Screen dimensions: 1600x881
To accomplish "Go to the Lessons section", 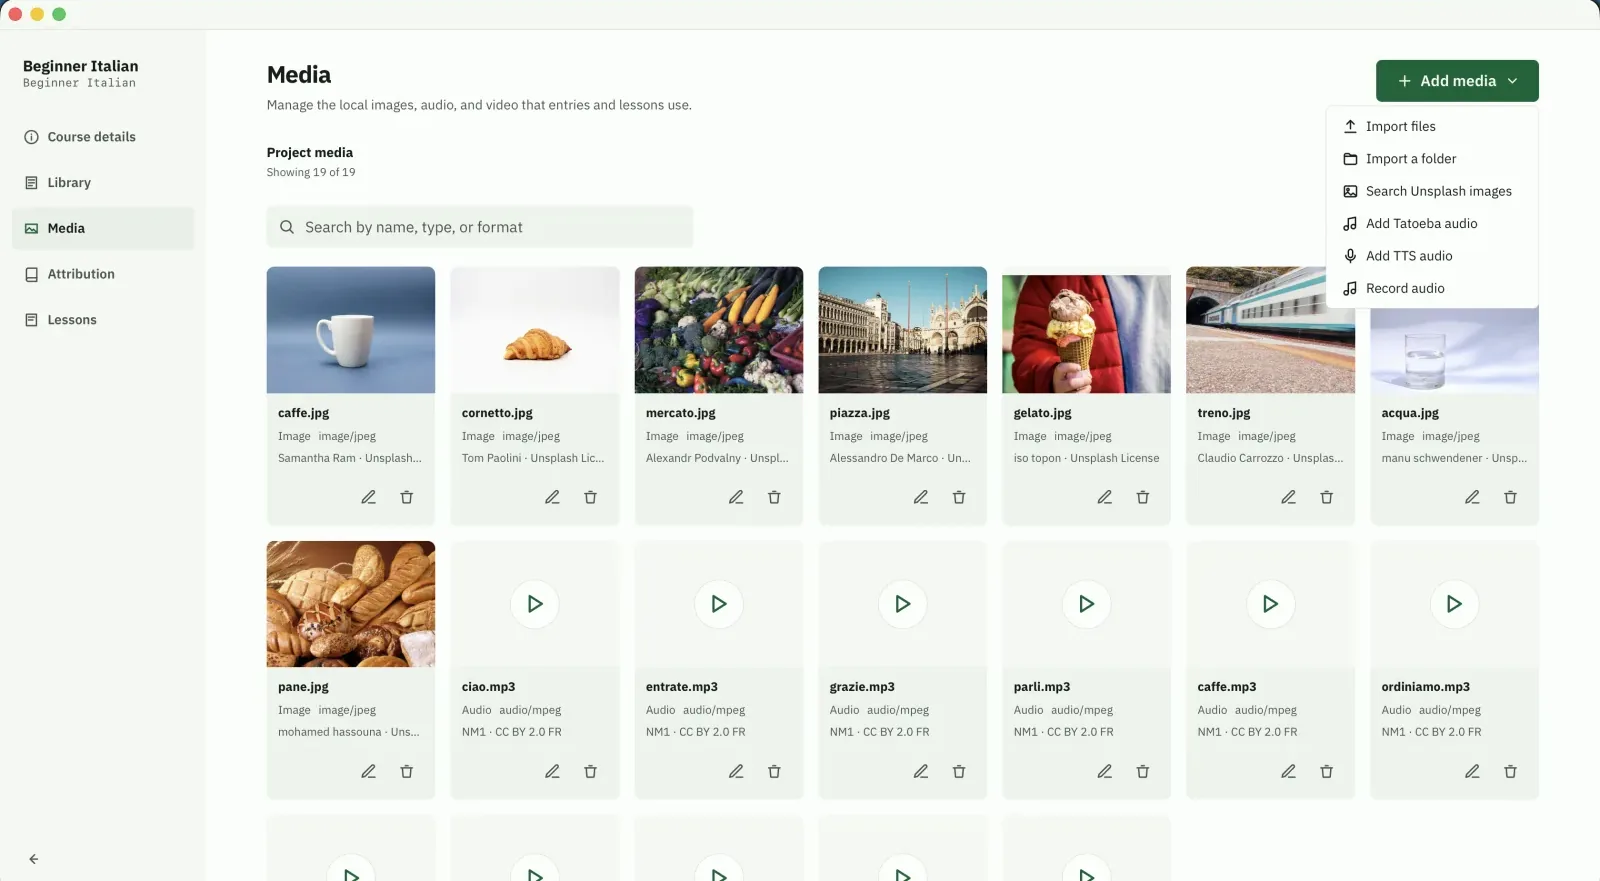I will (103, 320).
